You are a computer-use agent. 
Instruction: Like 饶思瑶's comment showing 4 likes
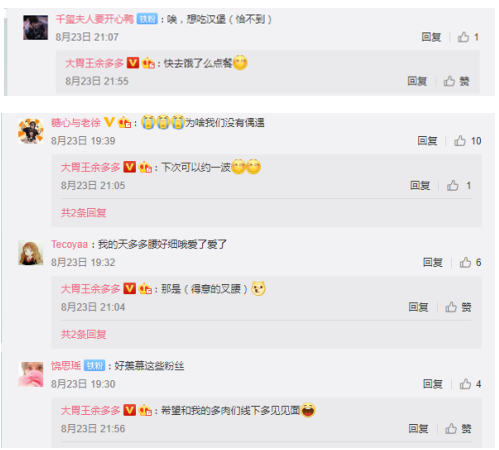(470, 384)
